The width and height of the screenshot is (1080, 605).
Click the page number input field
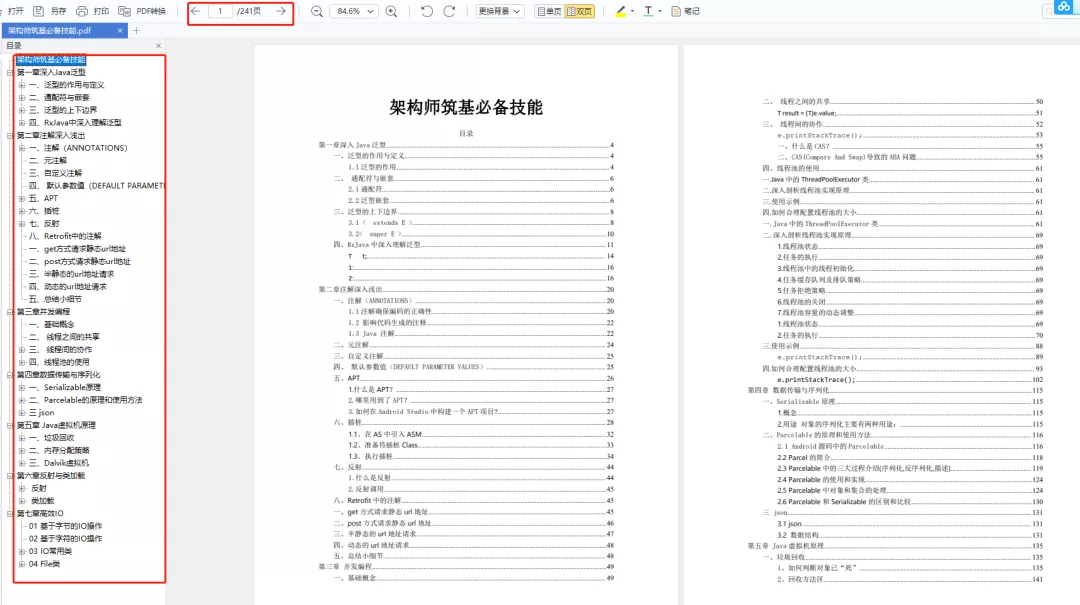tap(221, 12)
